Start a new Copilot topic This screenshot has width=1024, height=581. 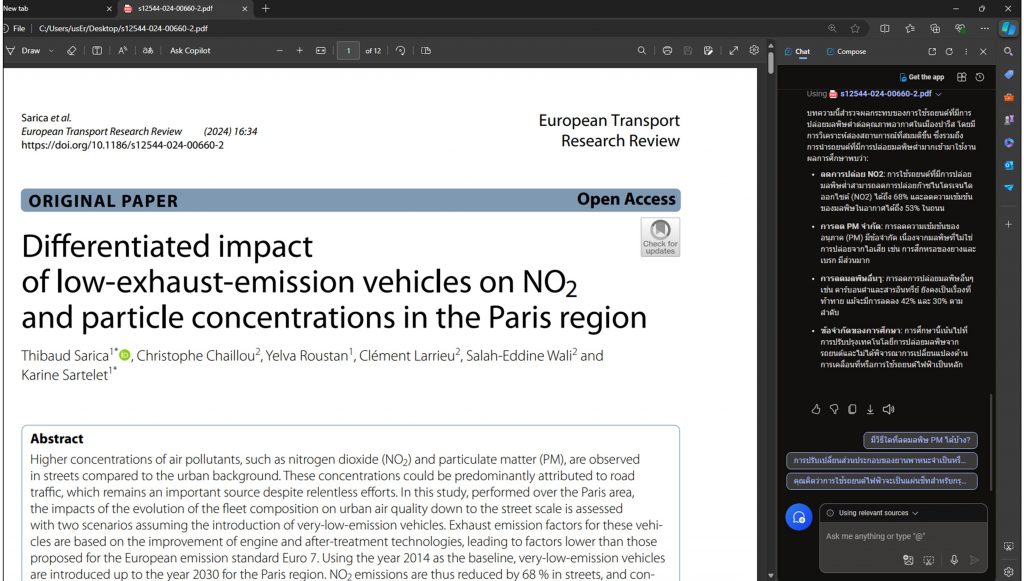[799, 518]
